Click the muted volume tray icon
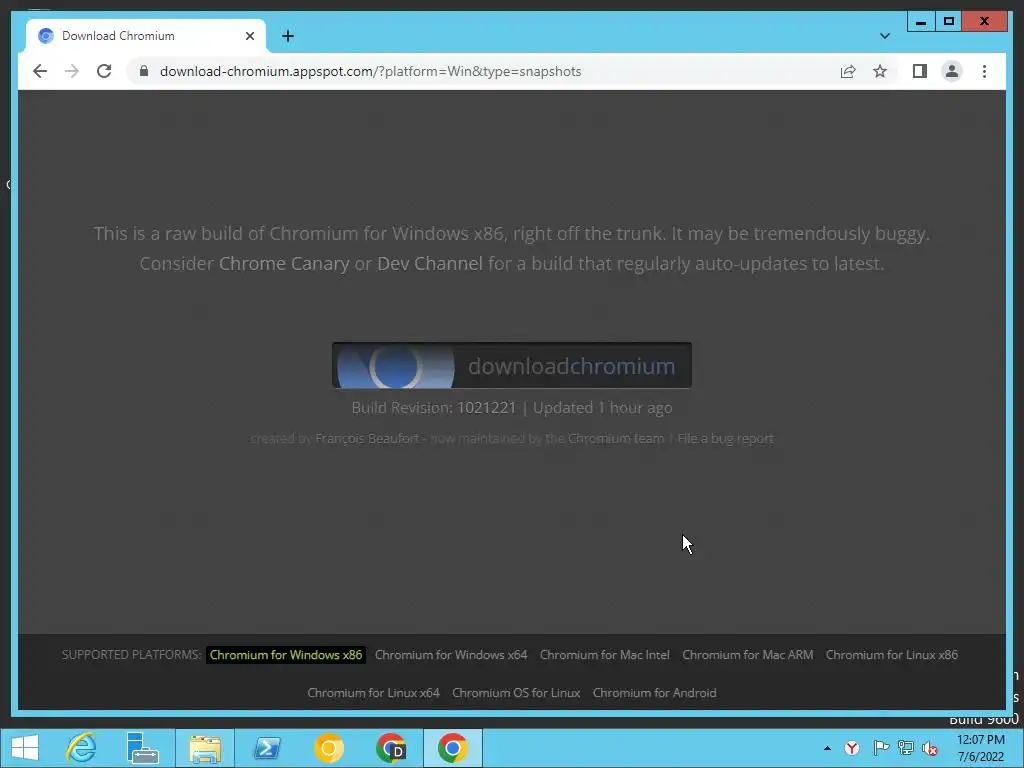Screen dimensions: 1024x768 tap(931, 749)
